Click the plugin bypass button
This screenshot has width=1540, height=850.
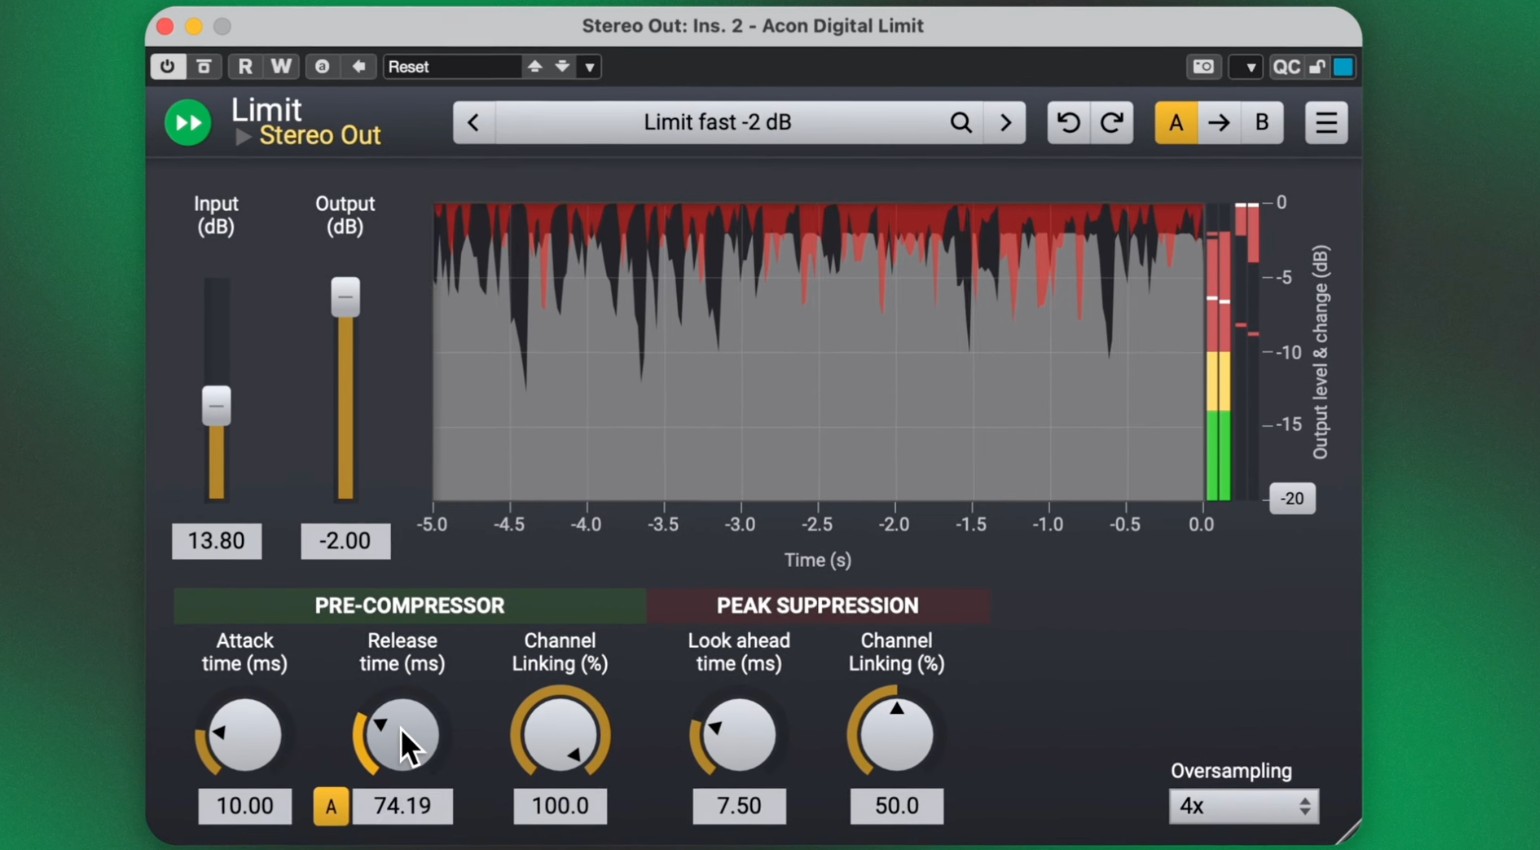[x=204, y=67]
